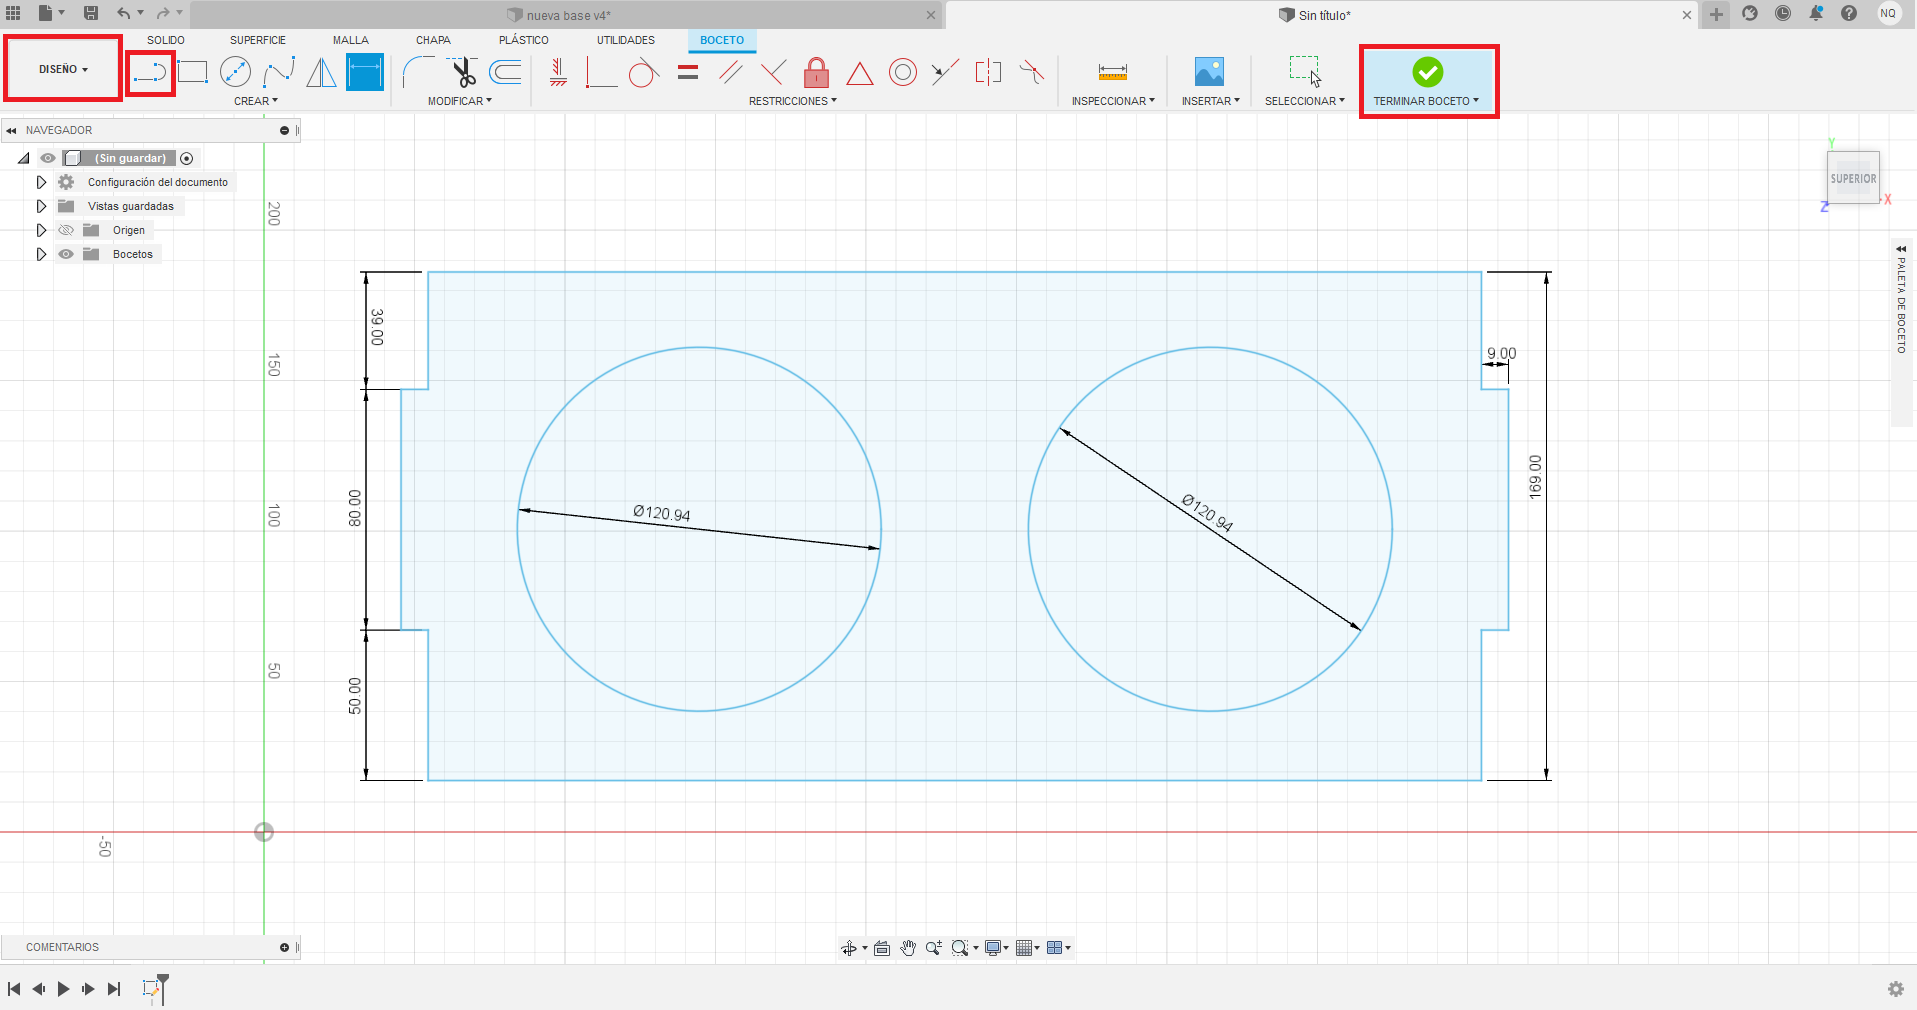Open the CREAR dropdown menu
Image resolution: width=1917 pixels, height=1010 pixels.
pyautogui.click(x=256, y=101)
